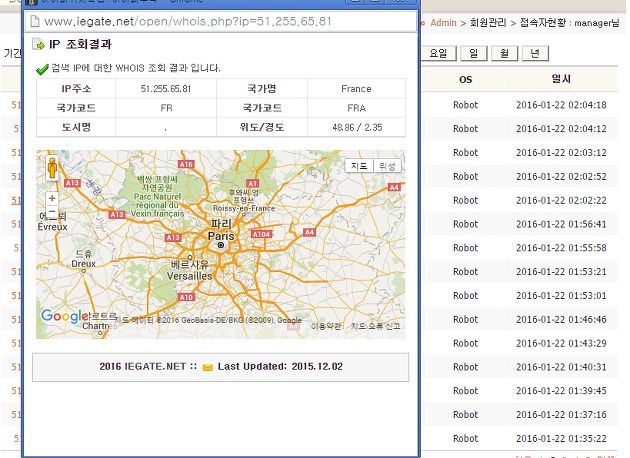Image resolution: width=630 pixels, height=458 pixels.
Task: Click the Google logo on the map
Action: [65, 316]
